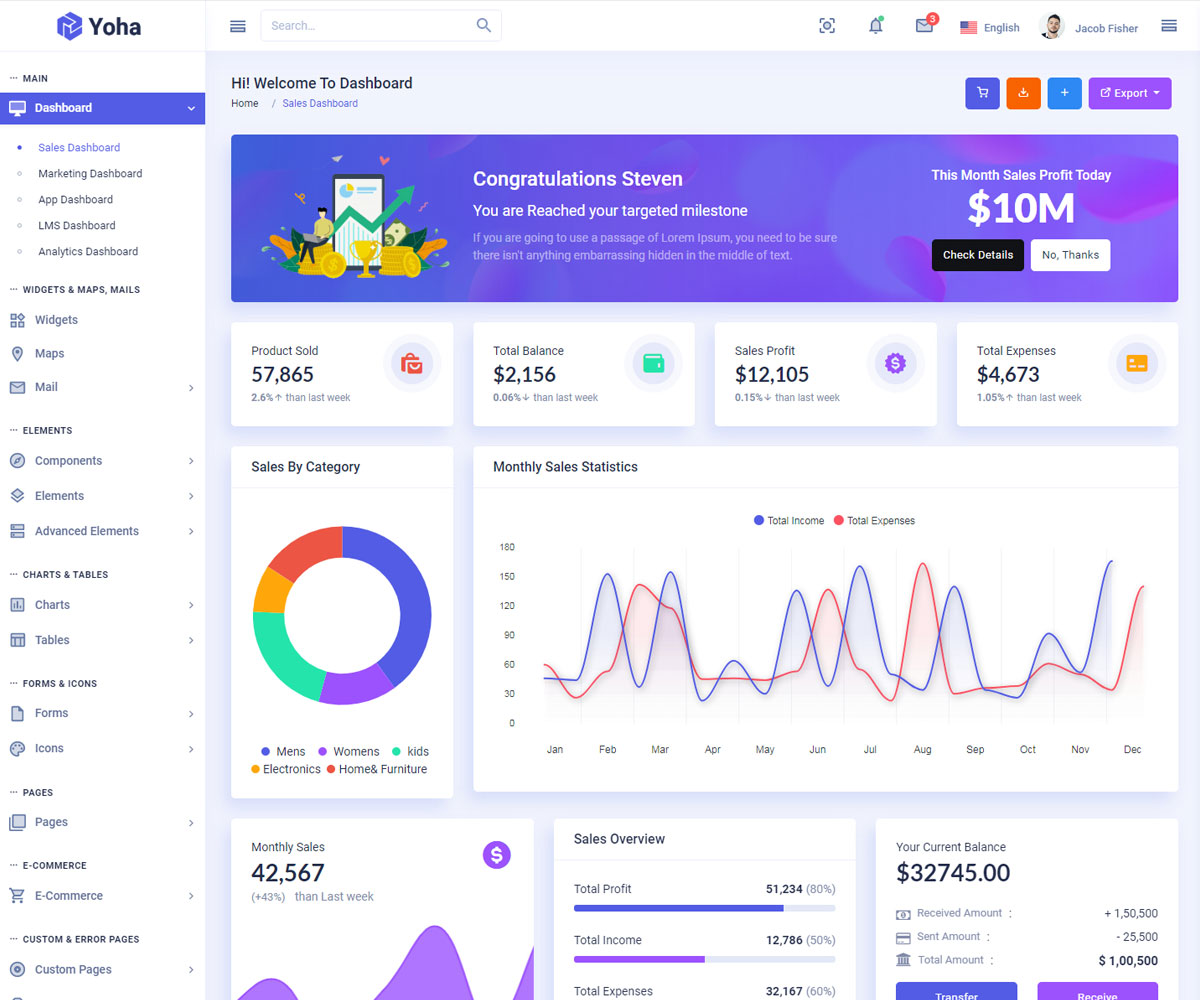Viewport: 1200px width, 1000px height.
Task: Toggle Mens legend in donut chart
Action: point(283,752)
